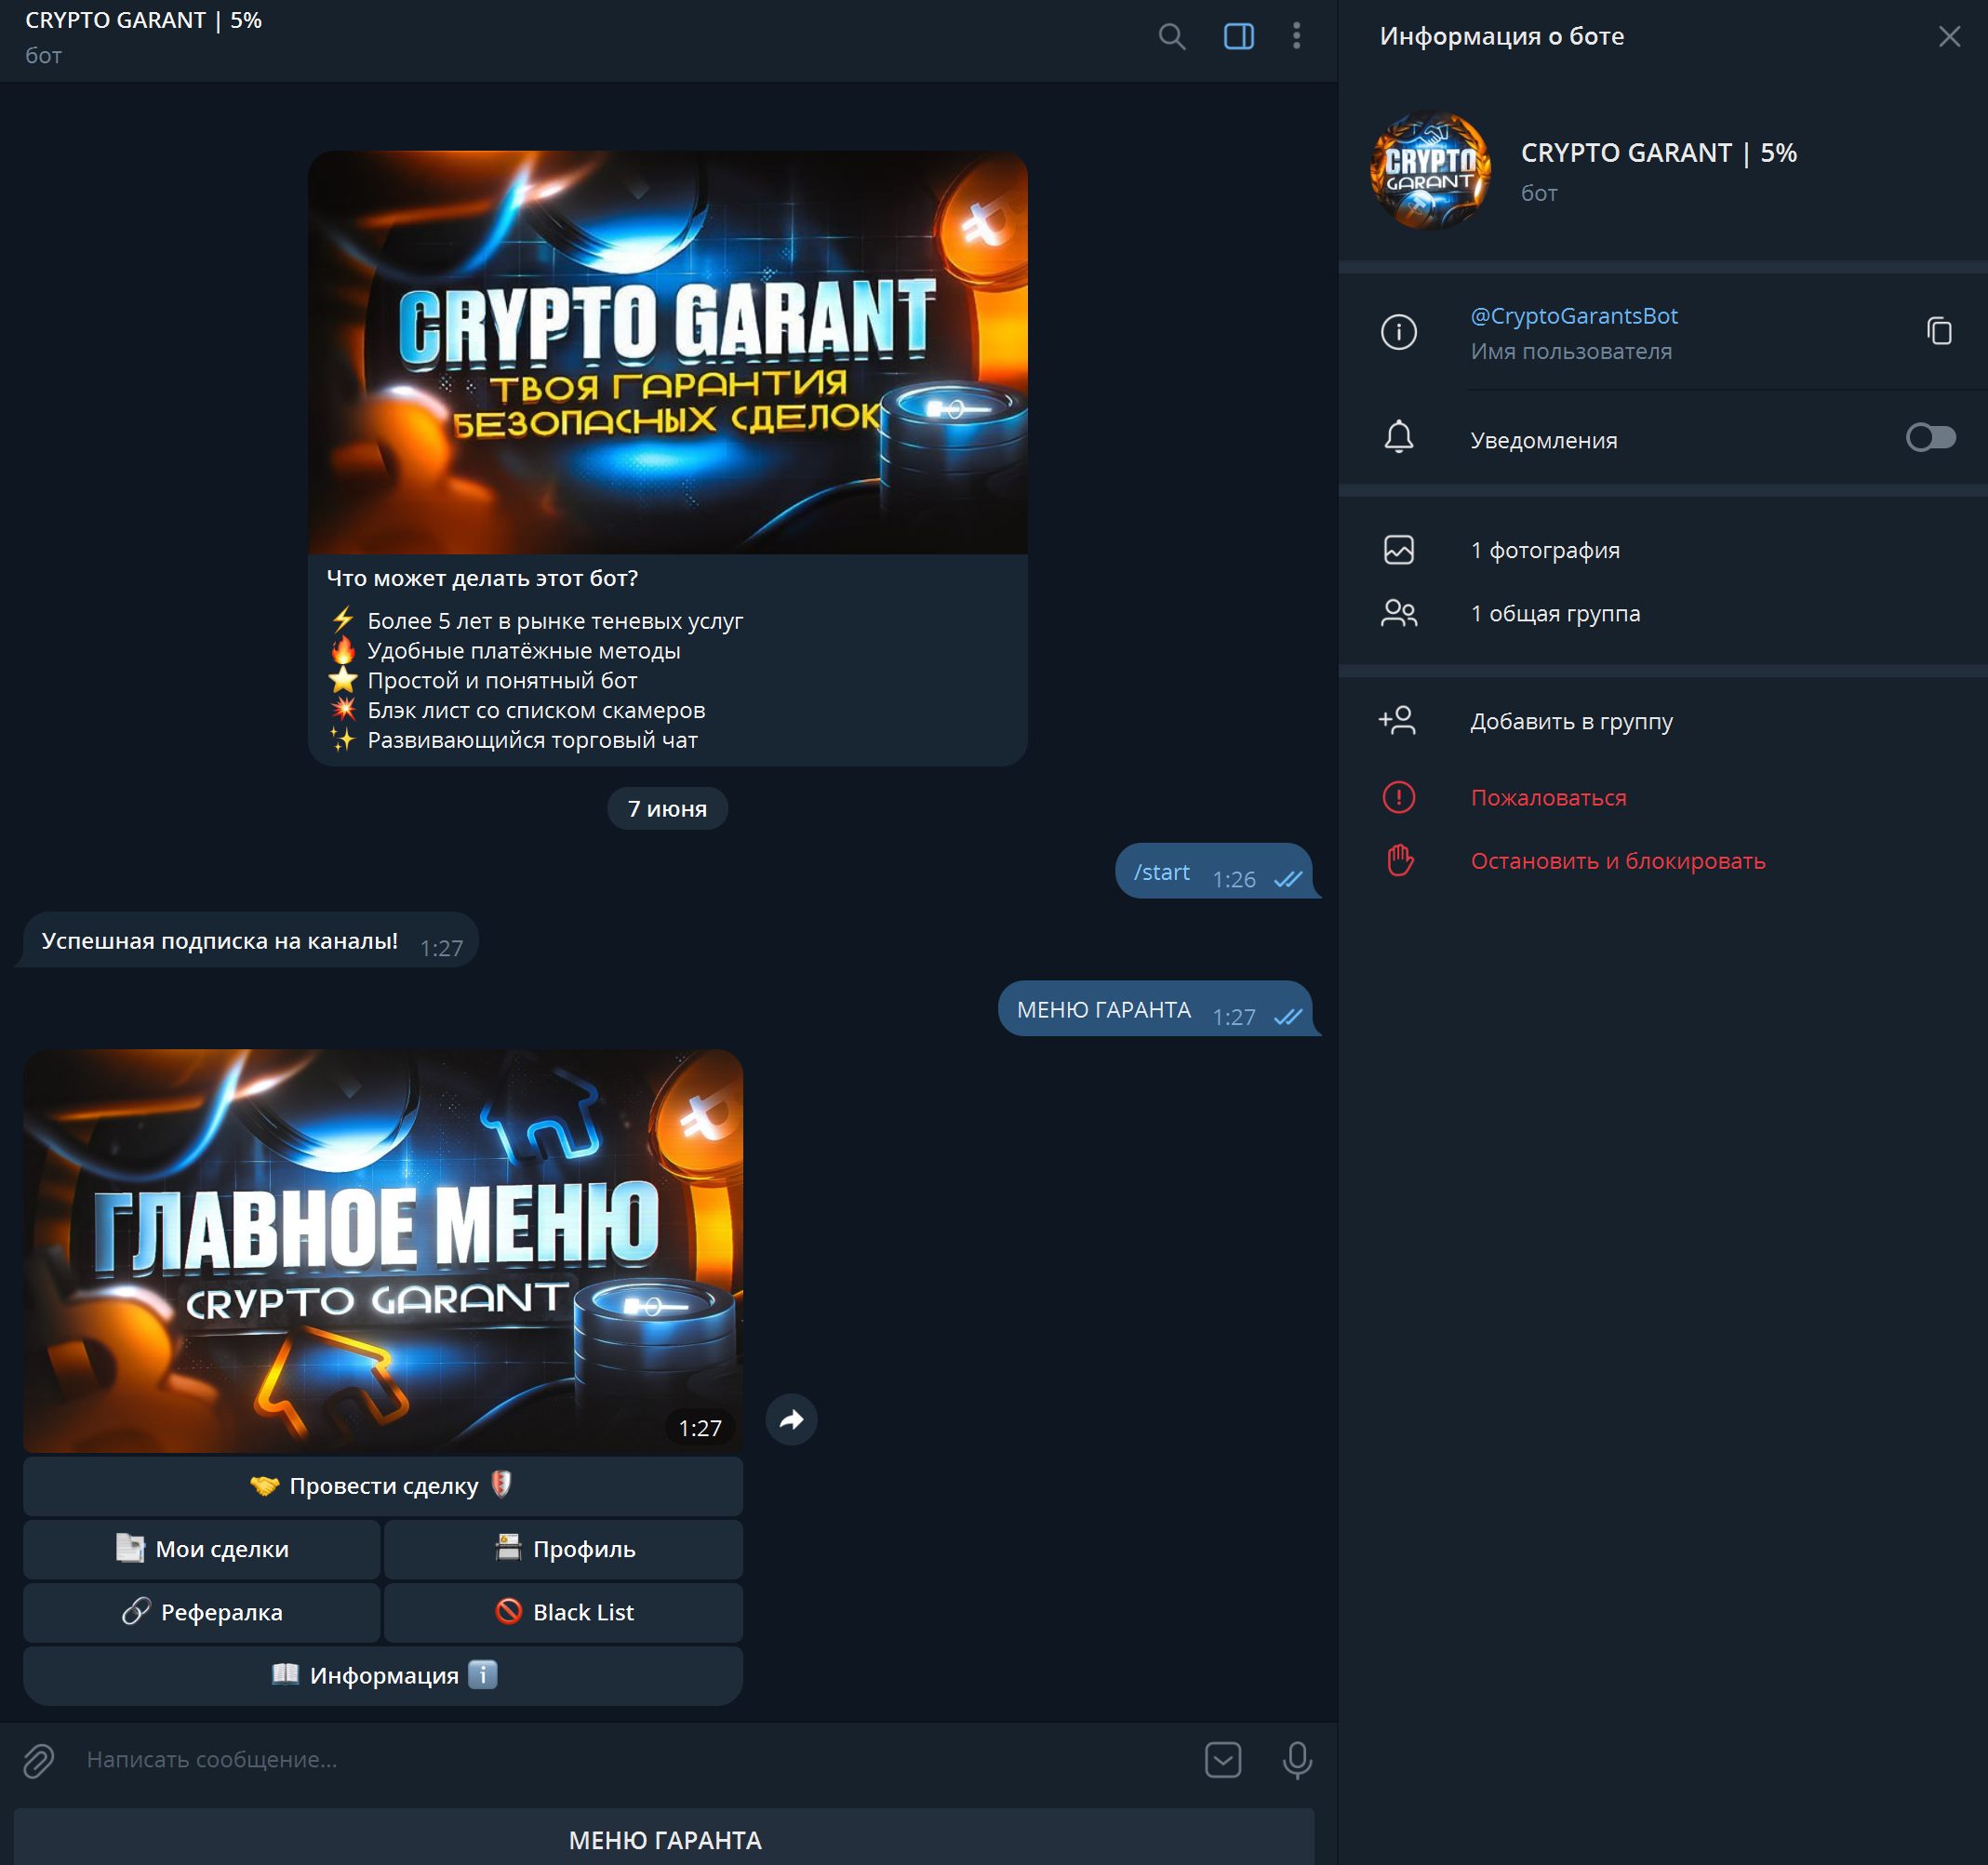
Task: Select Stop and block bot
Action: pos(1617,861)
